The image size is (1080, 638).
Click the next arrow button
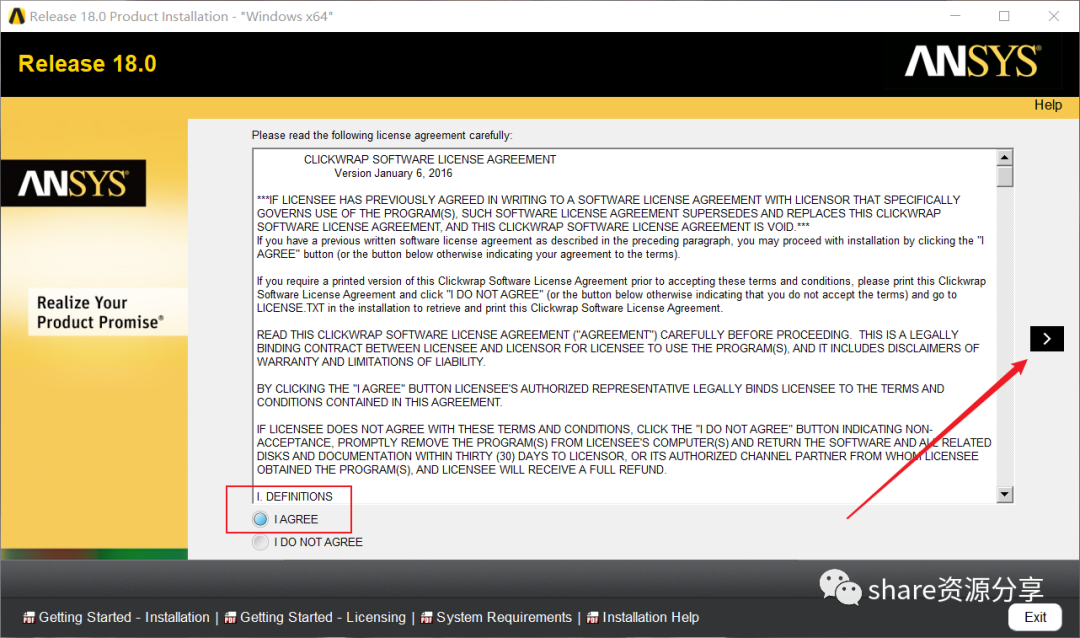[x=1046, y=338]
